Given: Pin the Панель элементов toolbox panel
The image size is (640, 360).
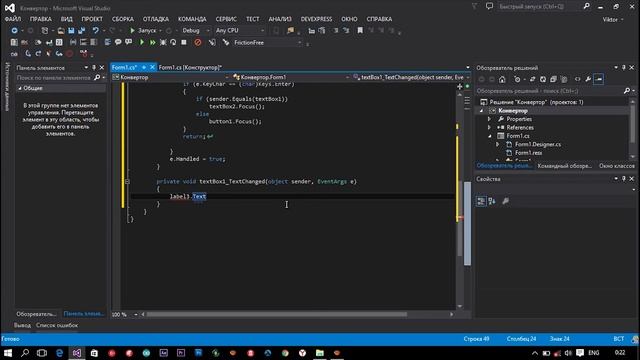Looking at the screenshot, I should 94,67.
